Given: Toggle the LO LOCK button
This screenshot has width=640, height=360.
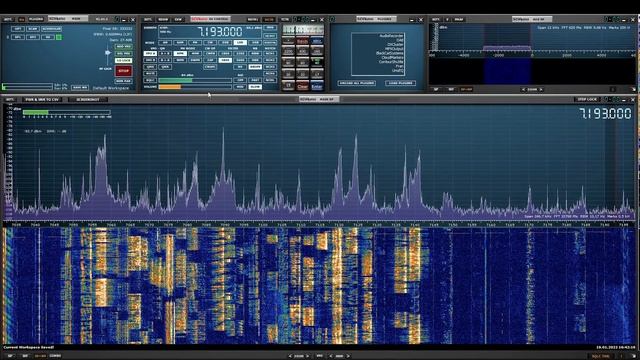Looking at the screenshot, I should (123, 60).
